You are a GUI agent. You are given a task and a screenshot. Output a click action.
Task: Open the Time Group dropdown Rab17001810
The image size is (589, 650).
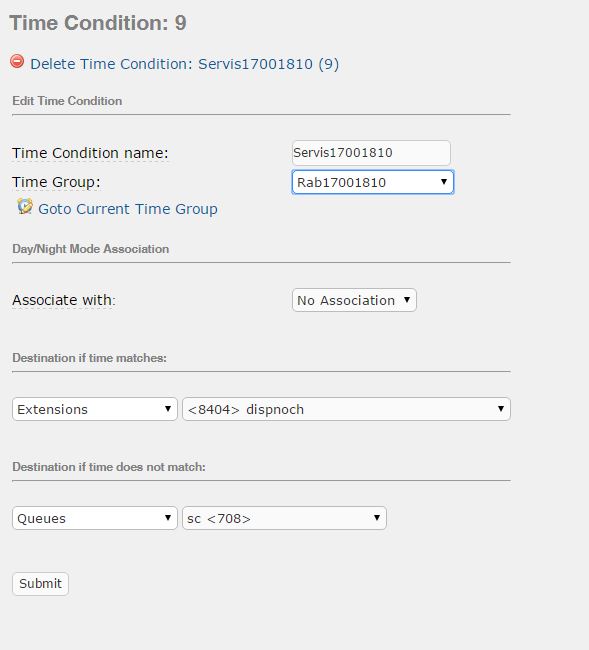[373, 182]
